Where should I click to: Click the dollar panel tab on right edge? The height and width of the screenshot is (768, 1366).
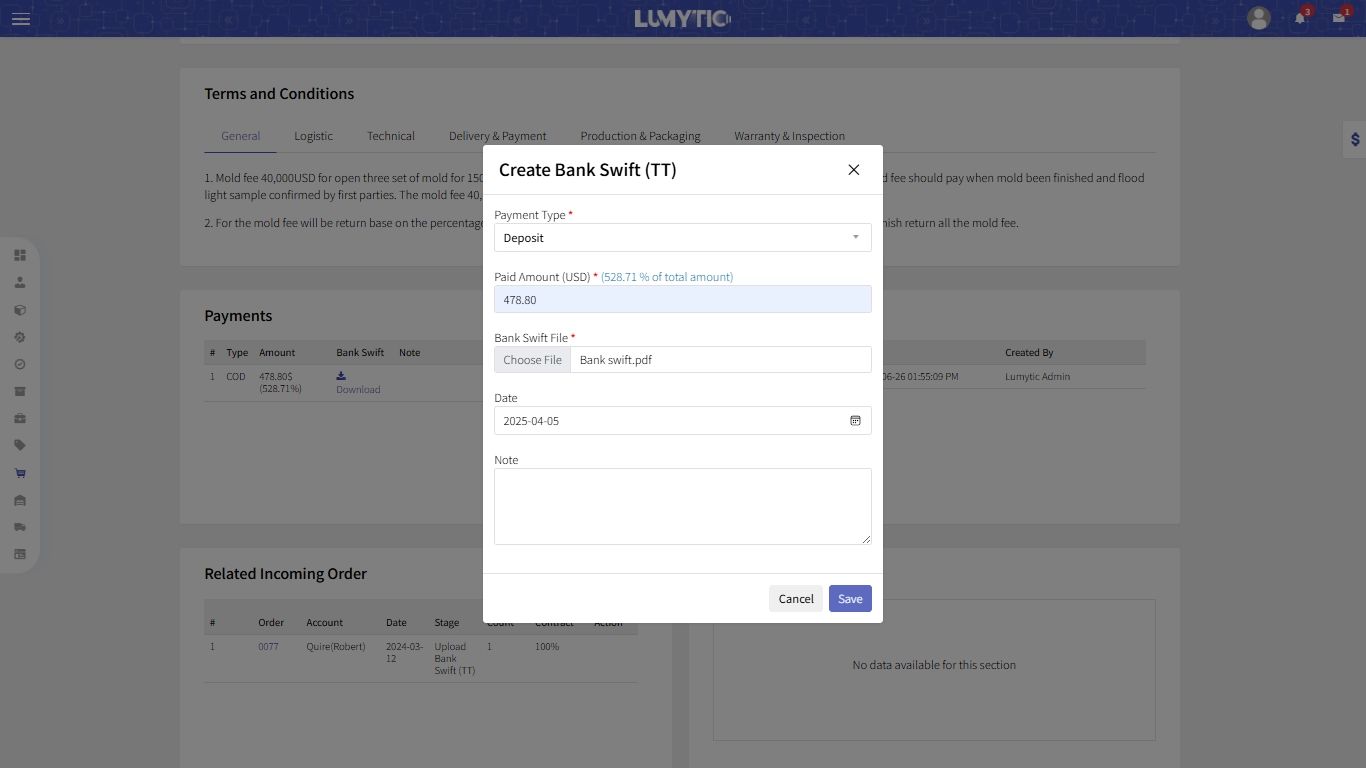tap(1353, 139)
